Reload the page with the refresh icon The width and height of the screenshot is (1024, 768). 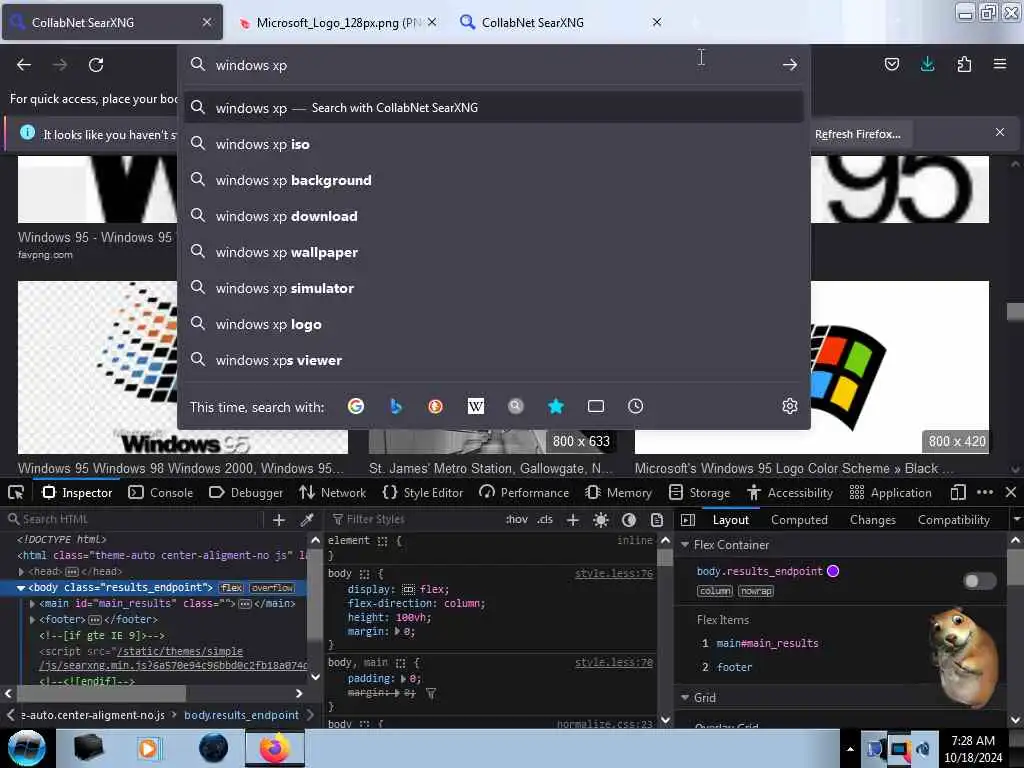[96, 65]
